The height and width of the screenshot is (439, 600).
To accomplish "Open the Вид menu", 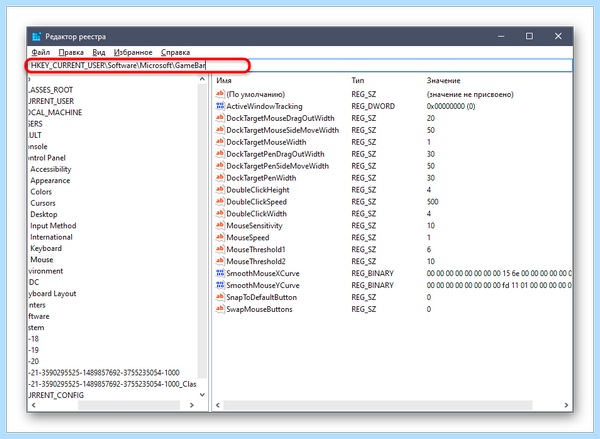I will 99,52.
